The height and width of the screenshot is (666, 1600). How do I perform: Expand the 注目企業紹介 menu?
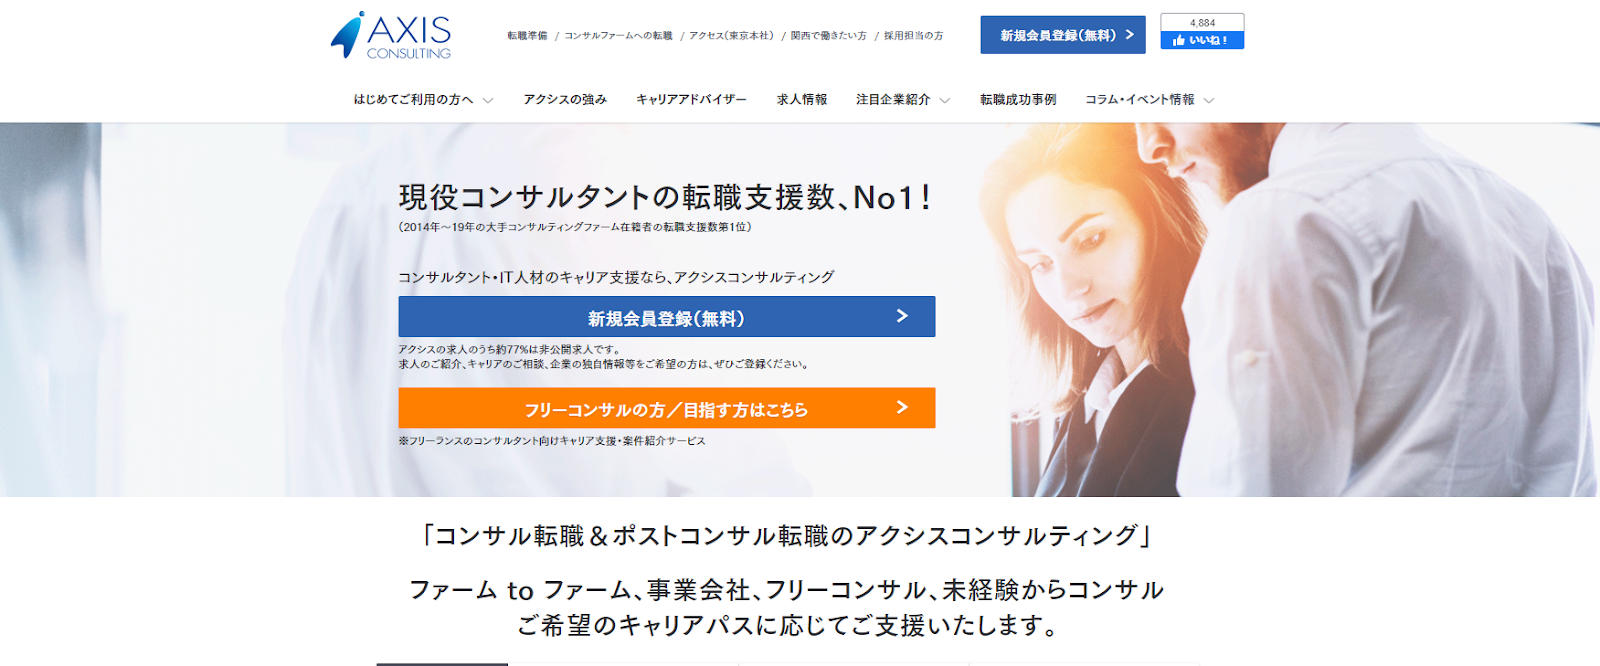coord(903,100)
